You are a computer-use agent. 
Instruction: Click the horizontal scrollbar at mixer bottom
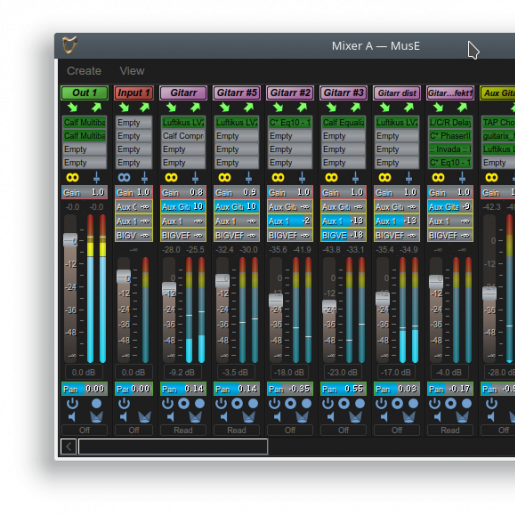pos(173,446)
